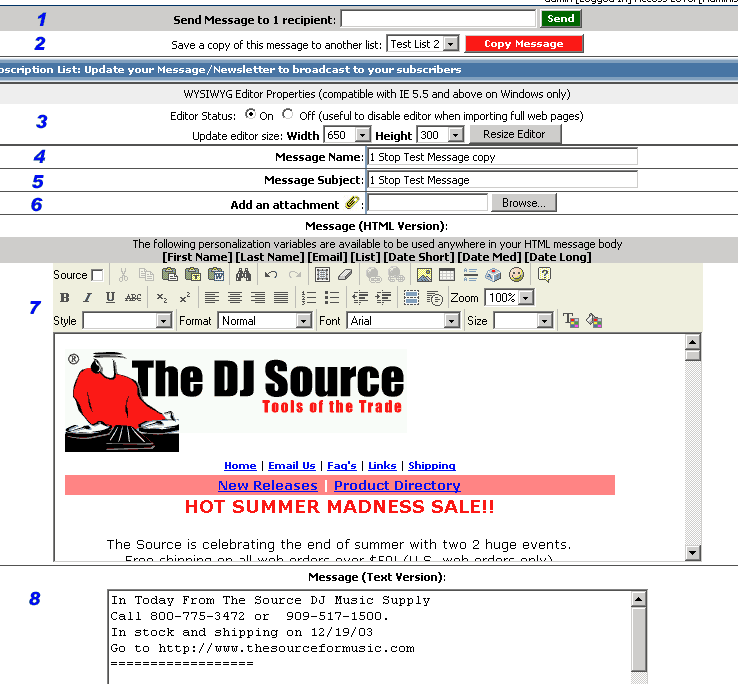
Task: Click the New Releases link
Action: coord(268,485)
